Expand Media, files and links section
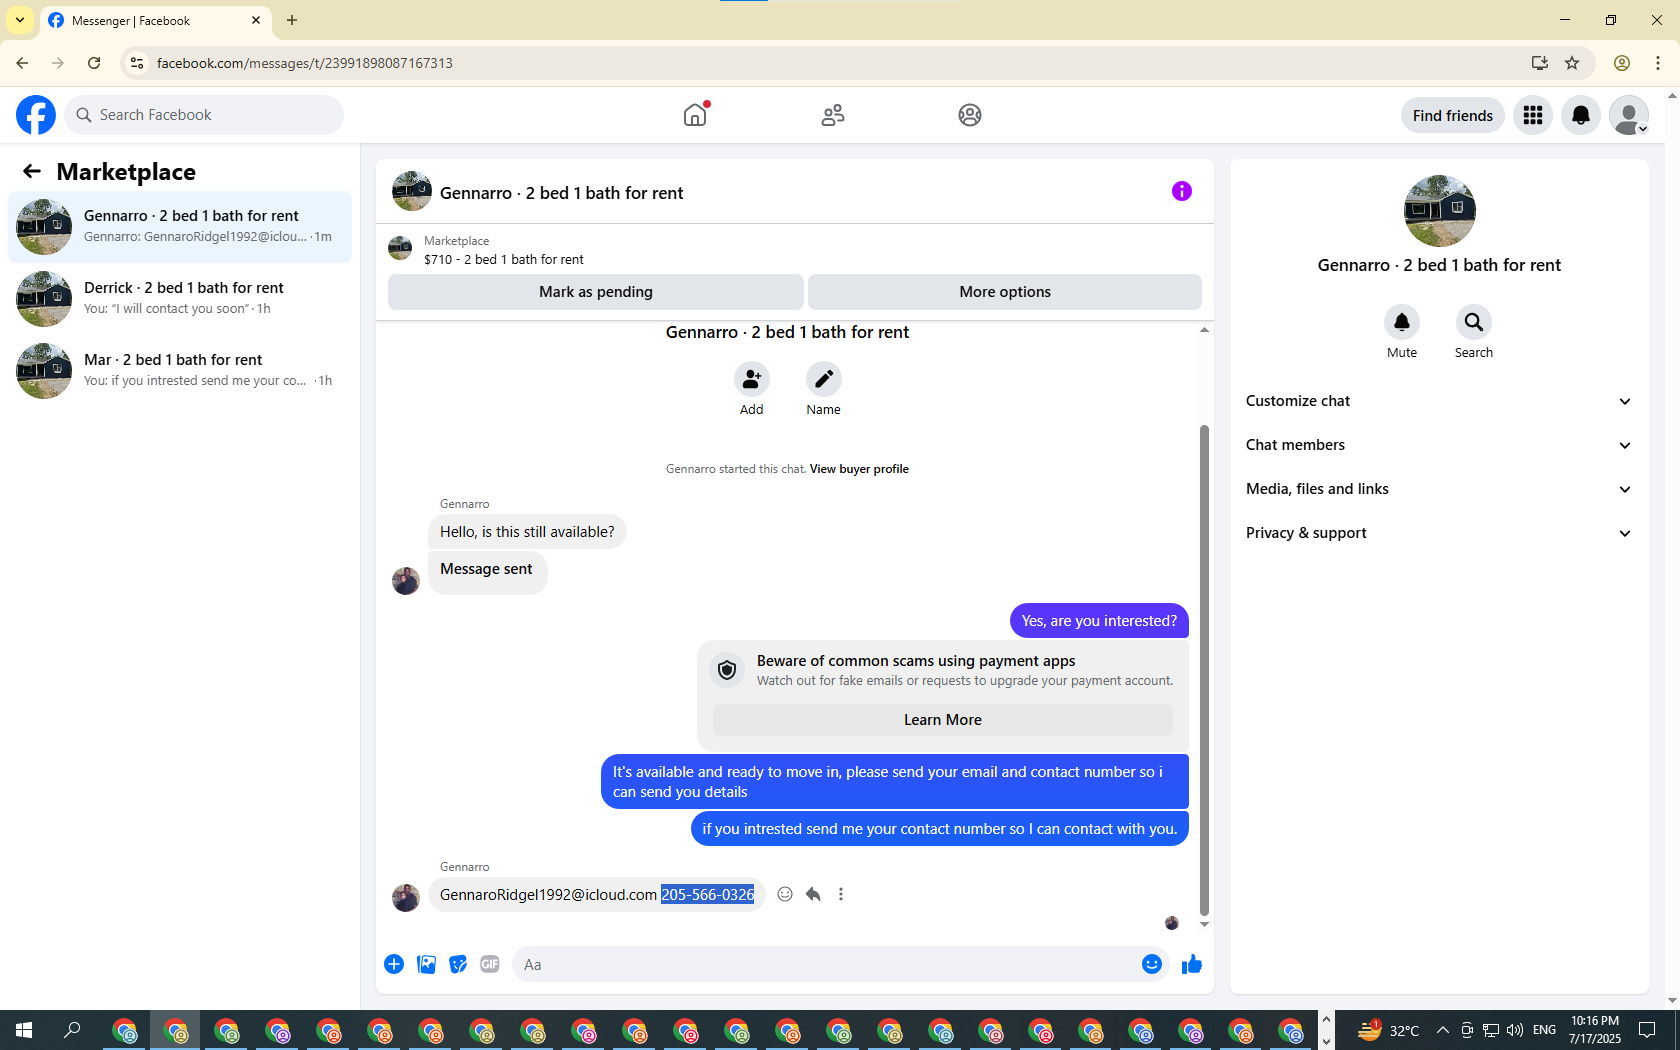The height and width of the screenshot is (1050, 1680). click(1439, 489)
